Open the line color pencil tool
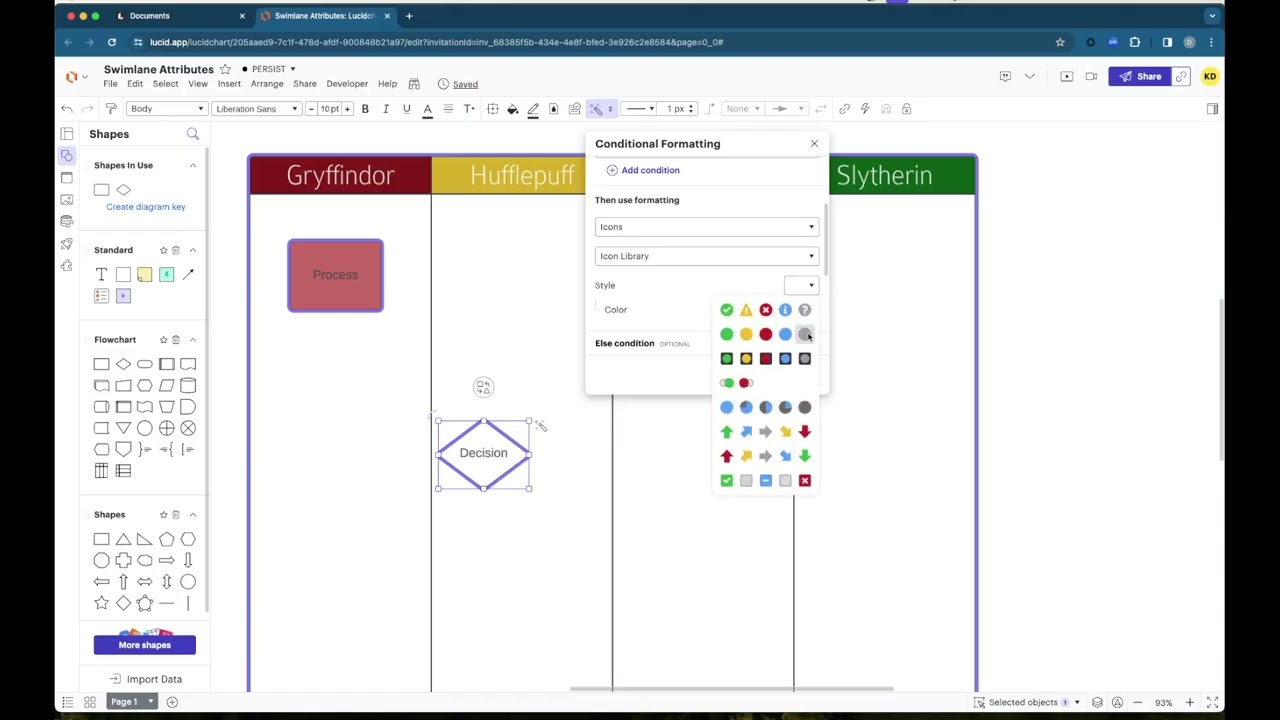 (533, 109)
